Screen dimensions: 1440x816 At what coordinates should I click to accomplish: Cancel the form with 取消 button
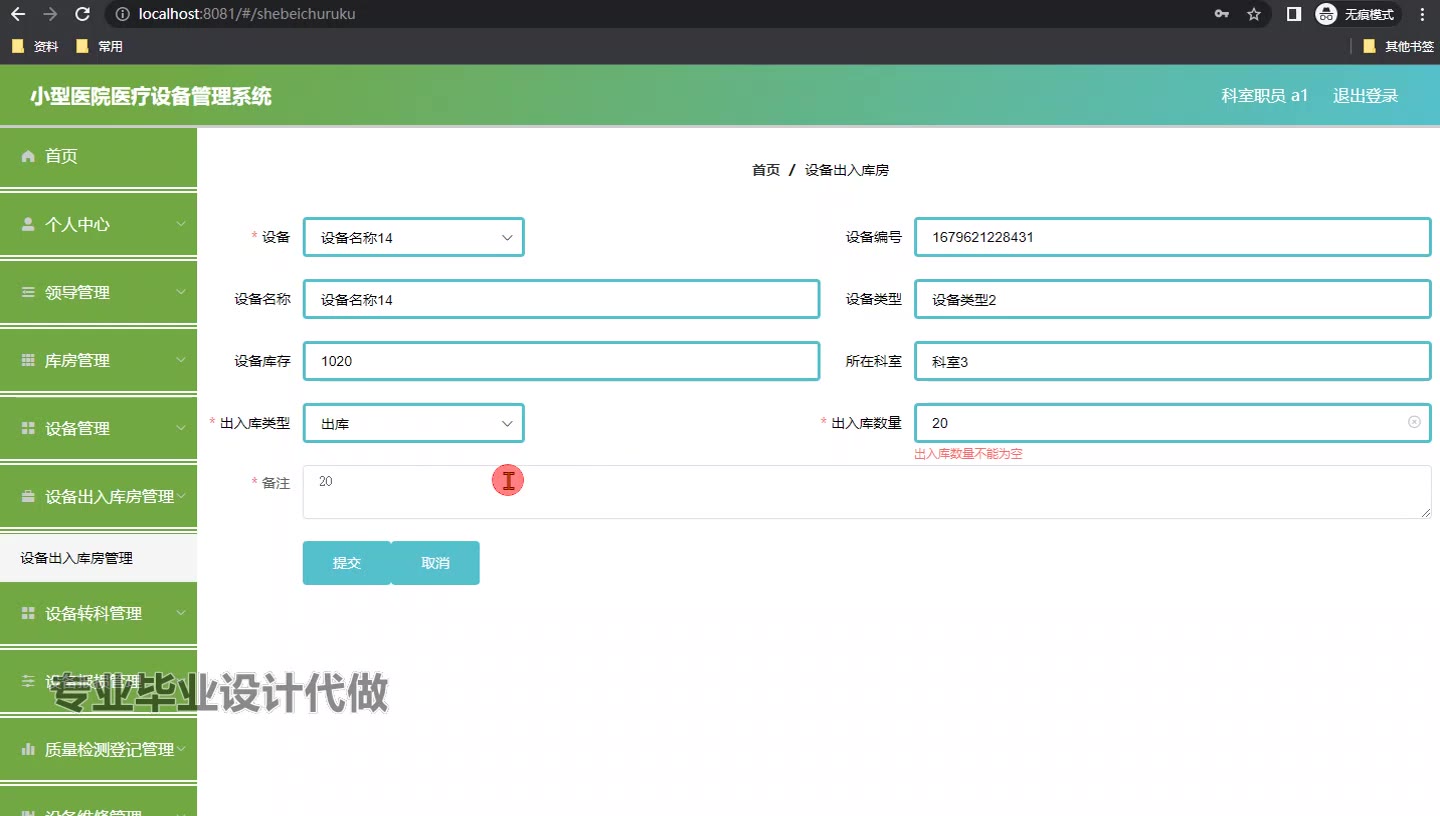click(435, 563)
